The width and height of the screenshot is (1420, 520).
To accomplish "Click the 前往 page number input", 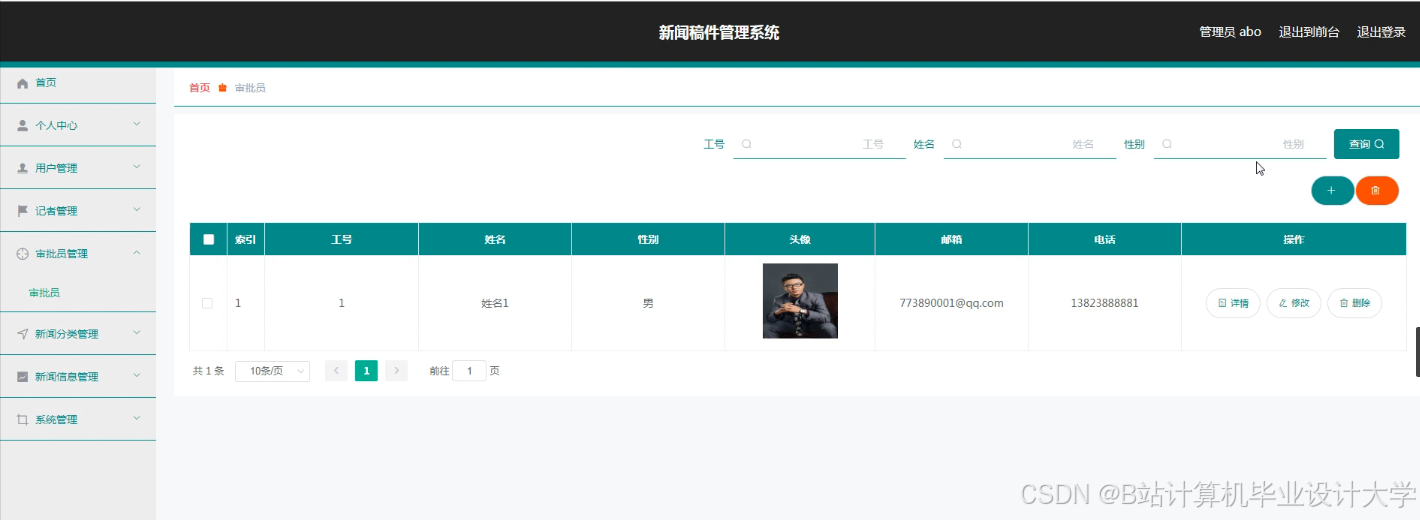I will point(469,371).
